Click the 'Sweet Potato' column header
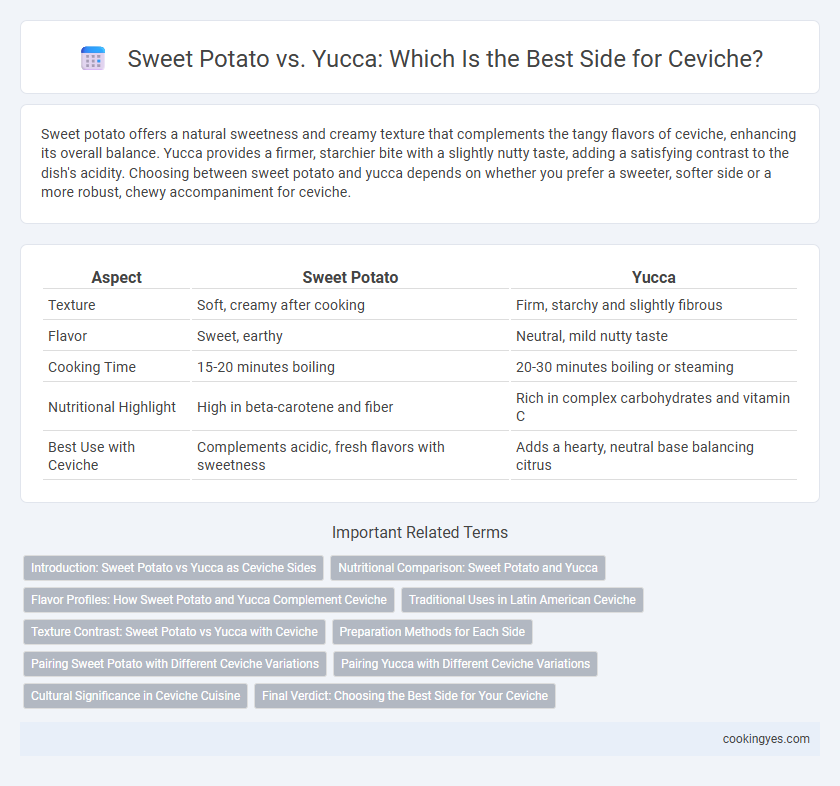The image size is (840, 786). 350,277
